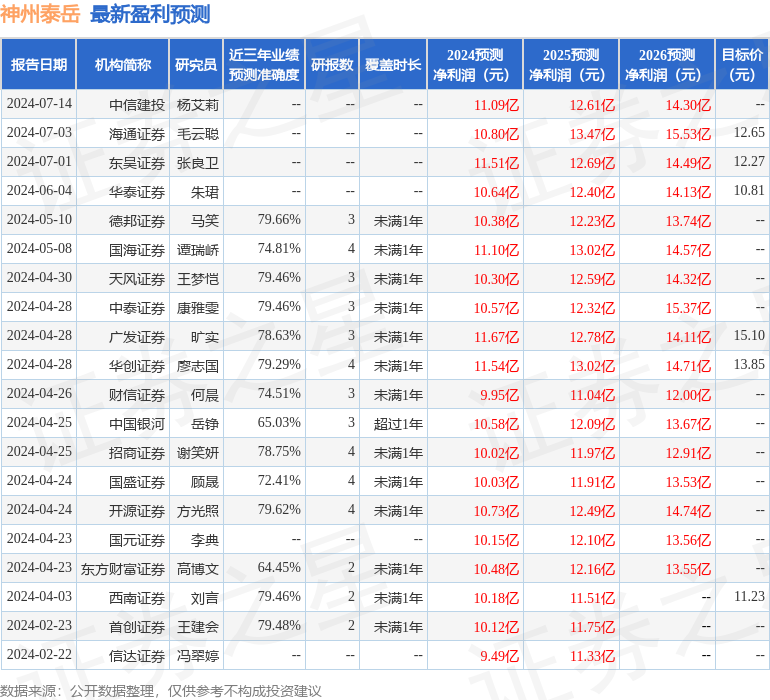Select 2026 profit value 12.00亿
770x700 pixels.
point(688,394)
